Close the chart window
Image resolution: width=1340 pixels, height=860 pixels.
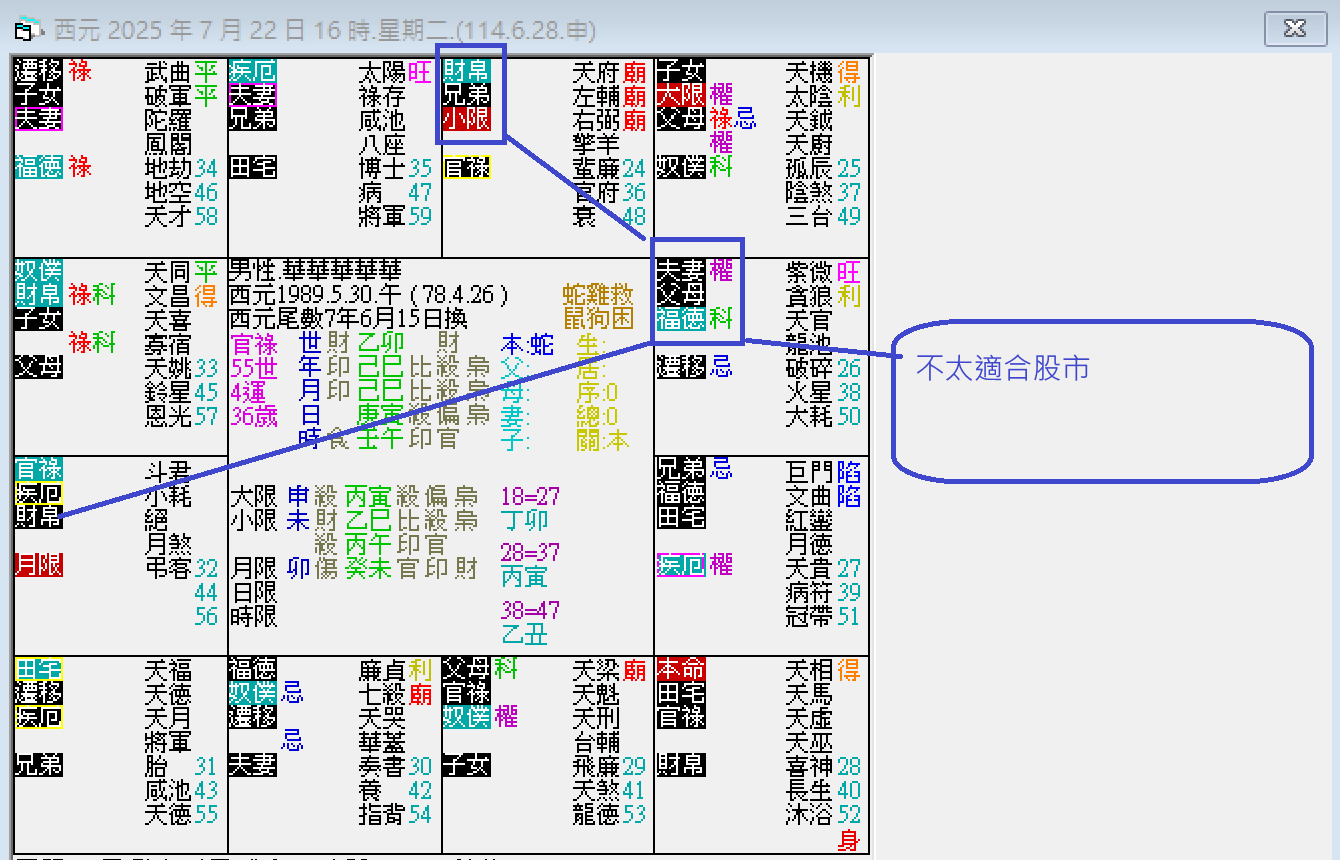pos(1295,29)
